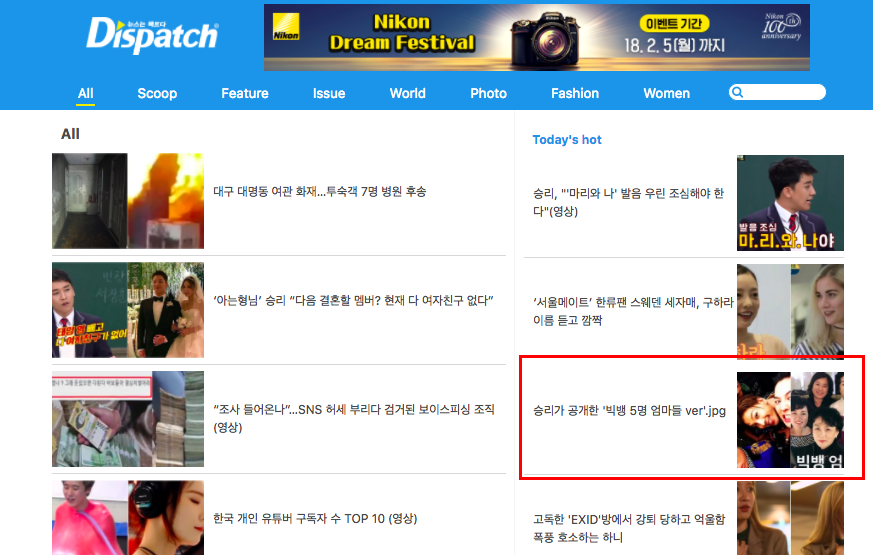This screenshot has width=873, height=555.
Task: Select the All tab in the navigation
Action: pos(85,94)
